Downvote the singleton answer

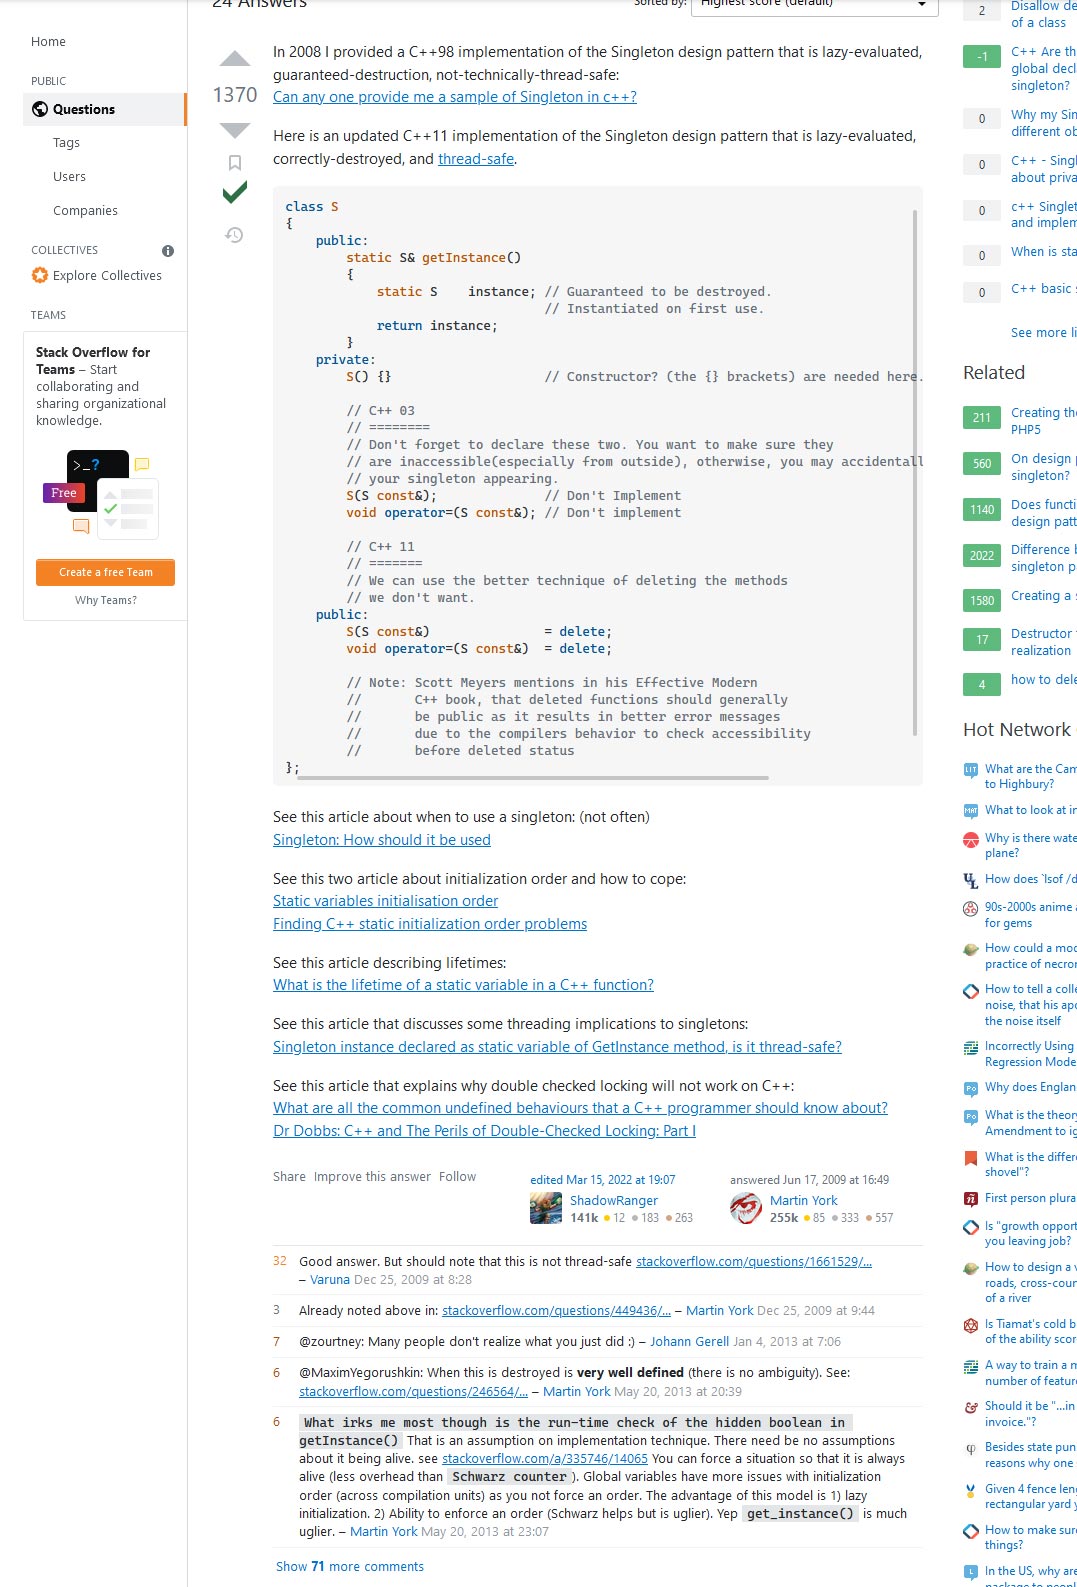pyautogui.click(x=235, y=130)
